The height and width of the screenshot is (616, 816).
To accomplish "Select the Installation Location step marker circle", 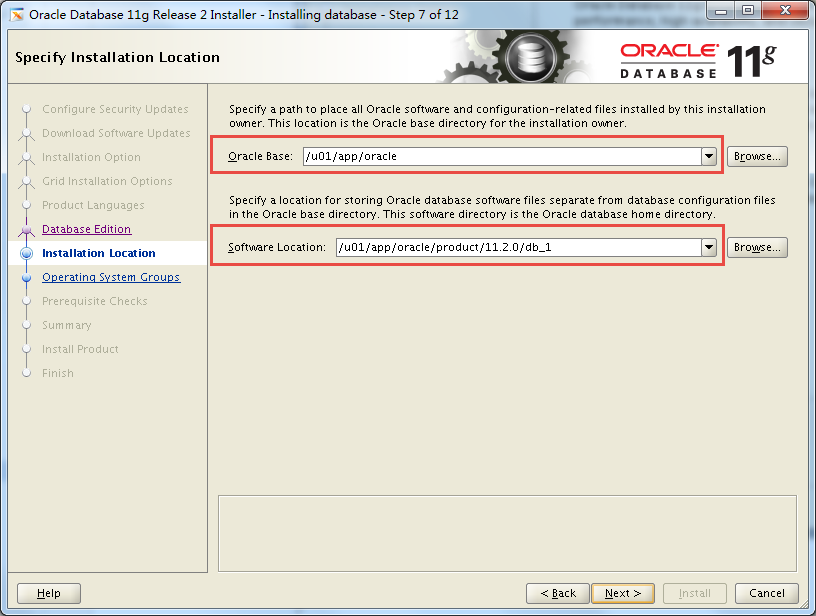I will click(27, 253).
